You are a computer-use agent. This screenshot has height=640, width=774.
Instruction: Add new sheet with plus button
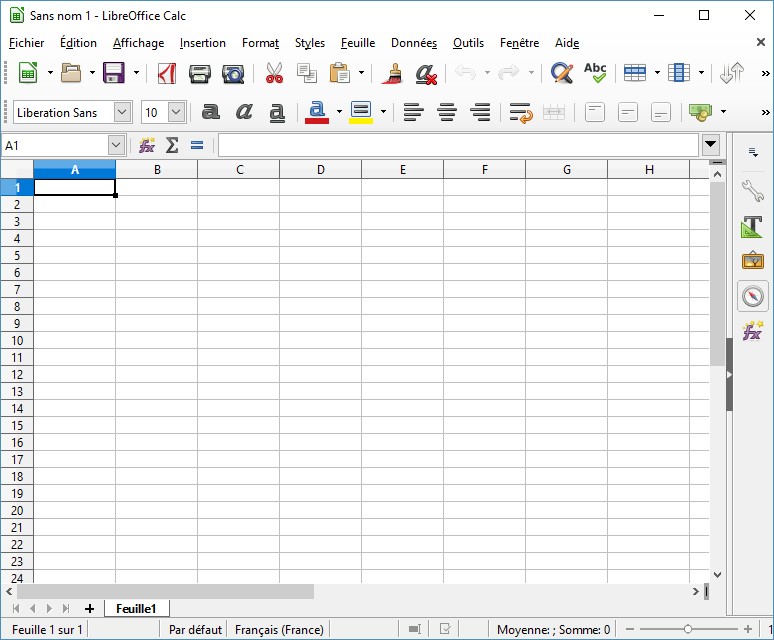[89, 608]
